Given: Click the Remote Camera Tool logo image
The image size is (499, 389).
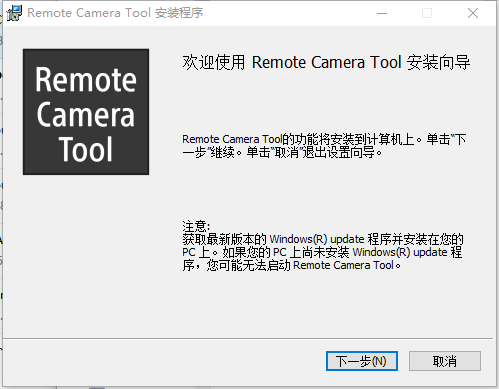Looking at the screenshot, I should pyautogui.click(x=86, y=112).
